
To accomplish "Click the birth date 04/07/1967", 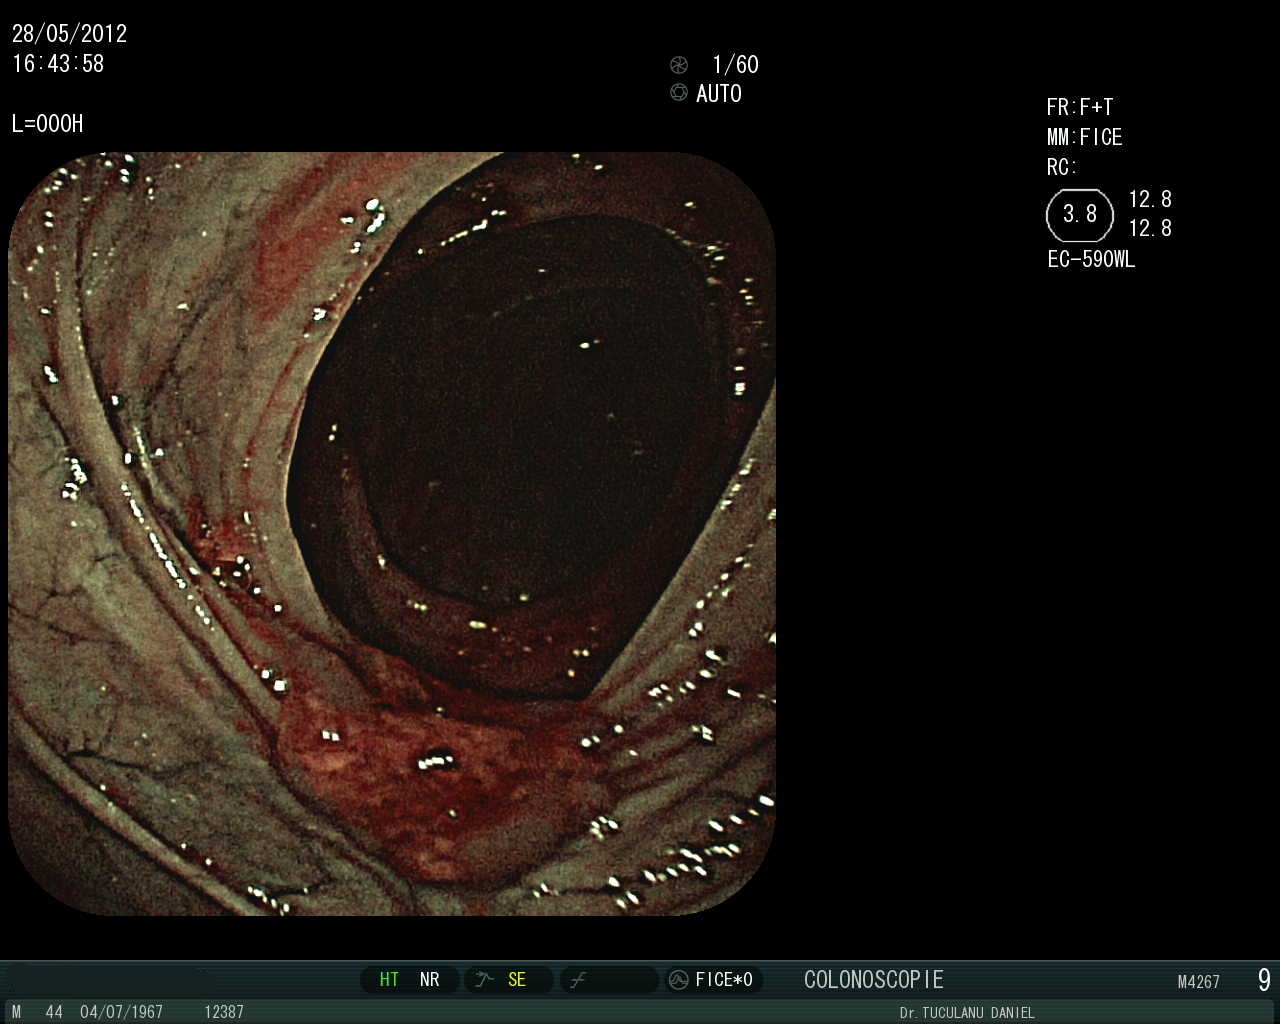I will (x=121, y=1012).
